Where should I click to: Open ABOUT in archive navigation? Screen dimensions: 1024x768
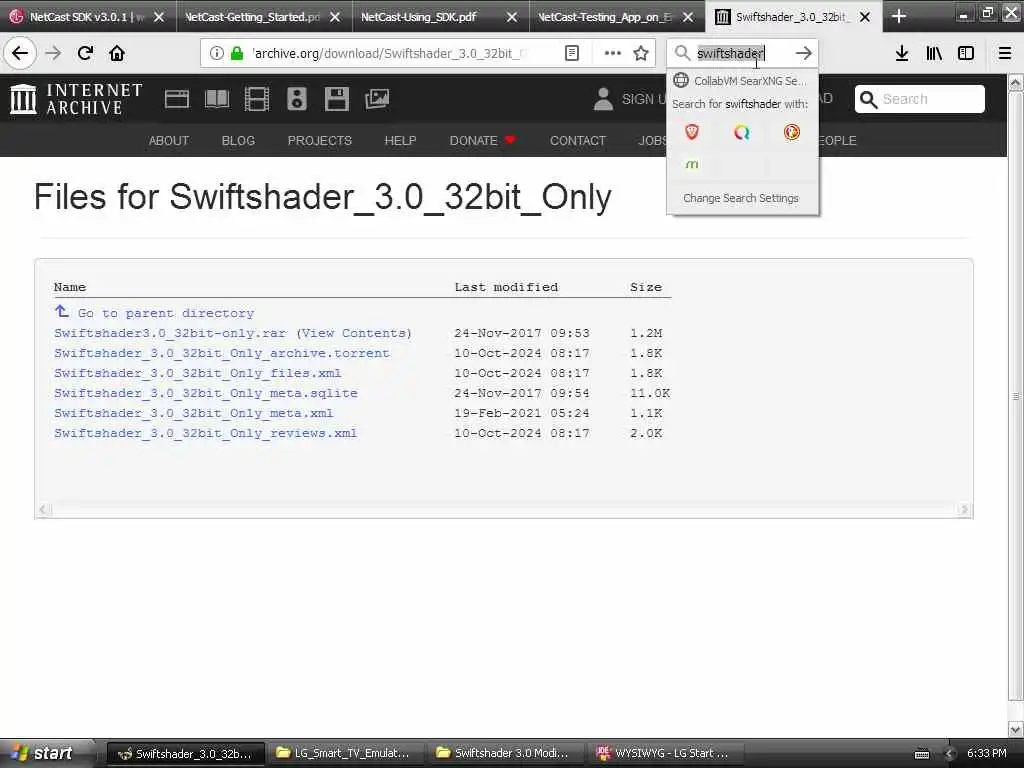pyautogui.click(x=168, y=140)
